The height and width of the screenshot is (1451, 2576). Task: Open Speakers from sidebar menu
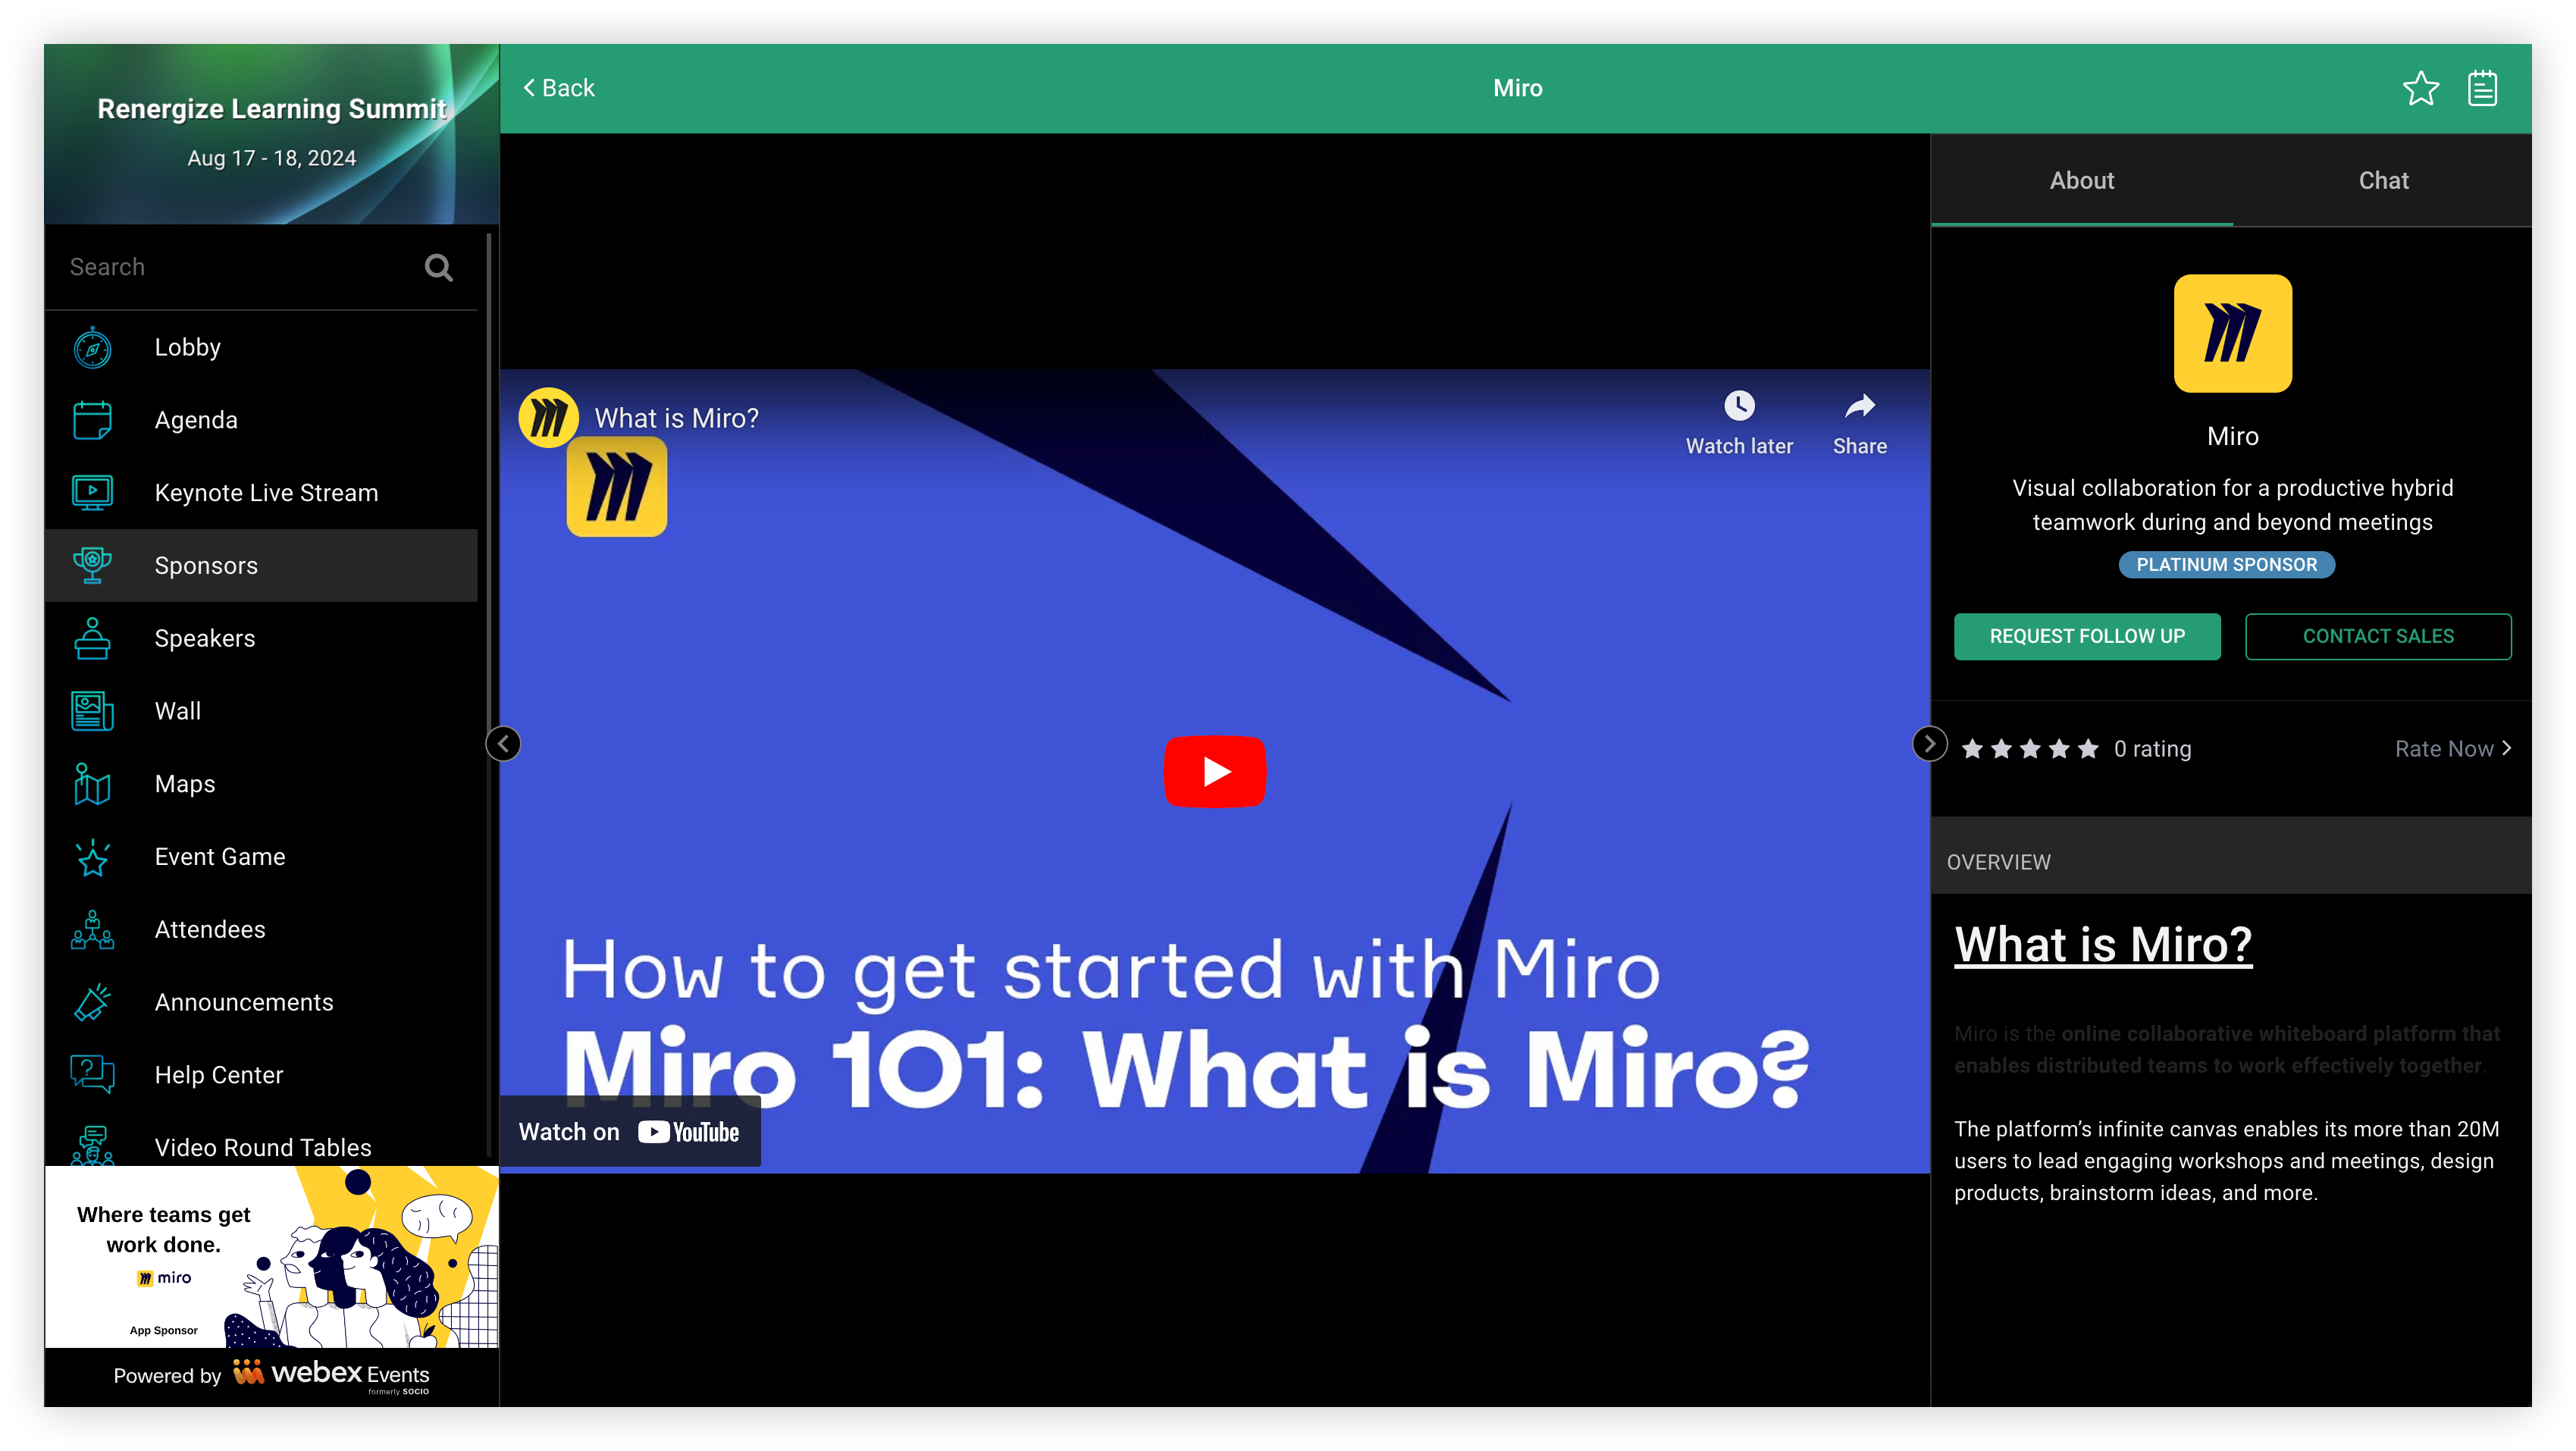(261, 638)
